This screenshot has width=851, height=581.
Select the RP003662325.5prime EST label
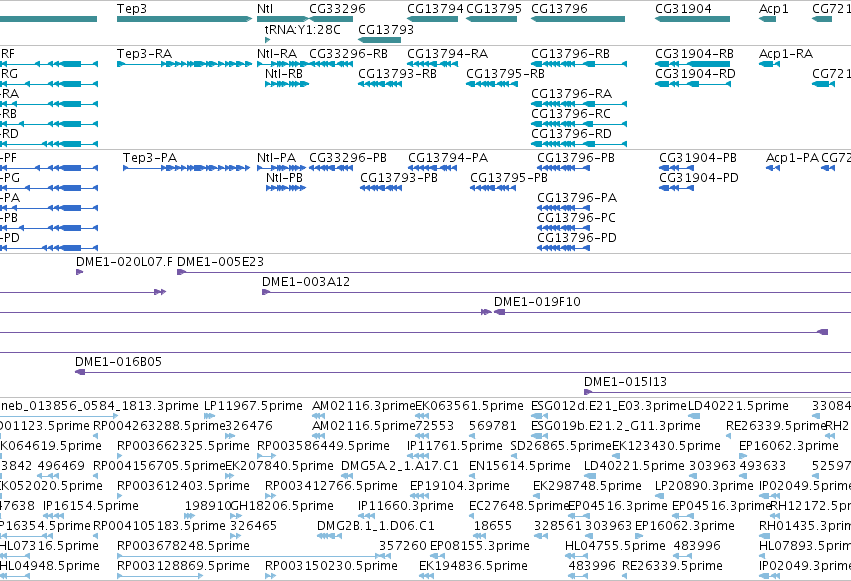click(x=183, y=446)
